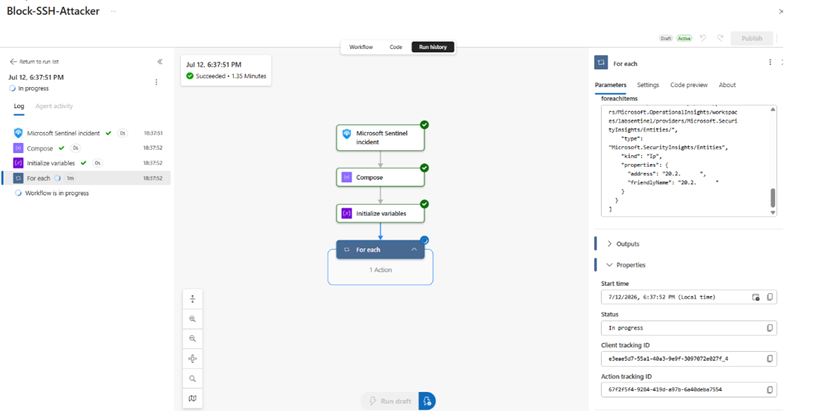Collapse the For each node chevron
The image size is (824, 411).
pyautogui.click(x=414, y=250)
